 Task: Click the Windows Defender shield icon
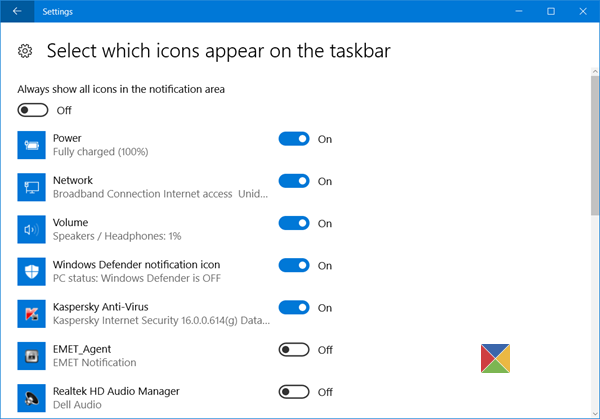click(32, 271)
